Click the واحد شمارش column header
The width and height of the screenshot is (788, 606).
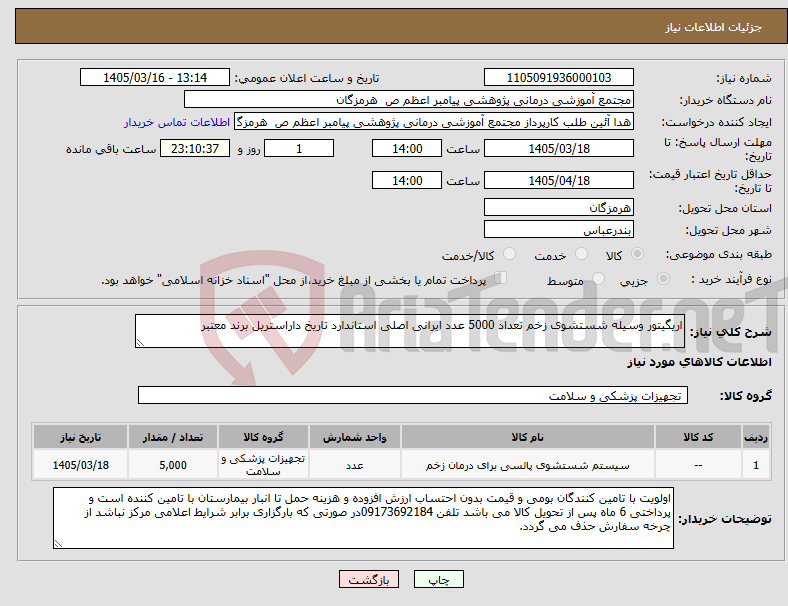click(x=355, y=437)
